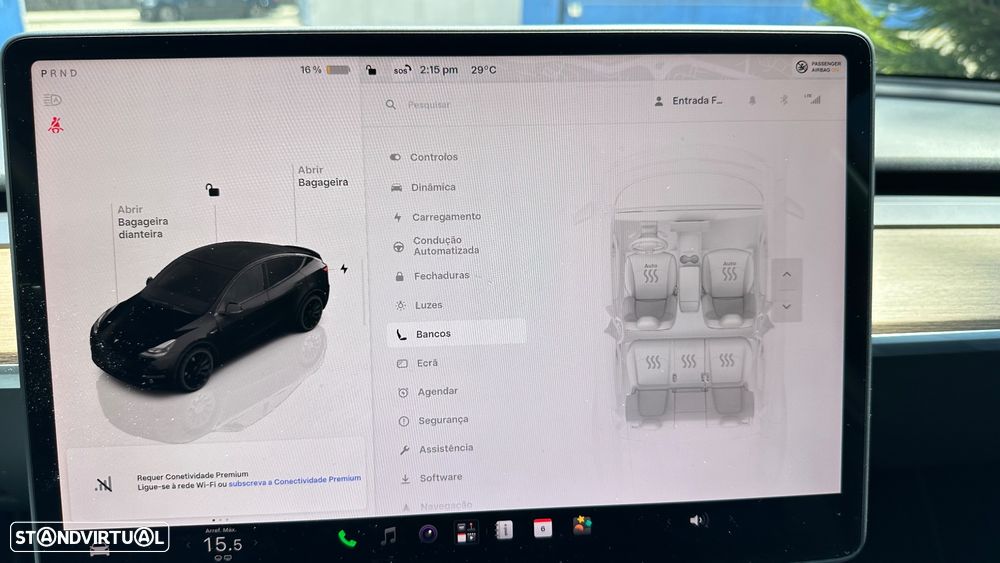Tap the red seatbelt warning icon
1000x563 pixels.
coord(56,125)
